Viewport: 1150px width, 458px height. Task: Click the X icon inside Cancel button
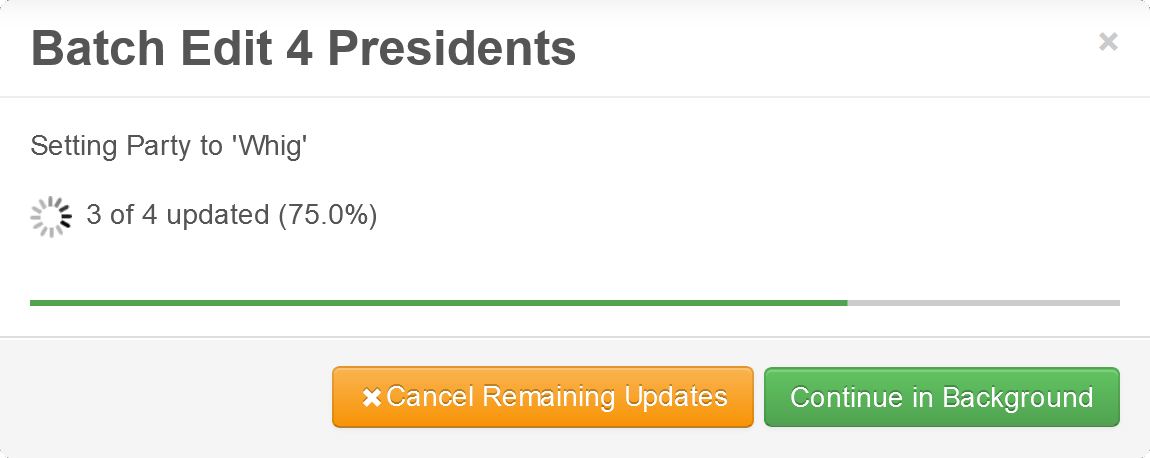tap(371, 398)
